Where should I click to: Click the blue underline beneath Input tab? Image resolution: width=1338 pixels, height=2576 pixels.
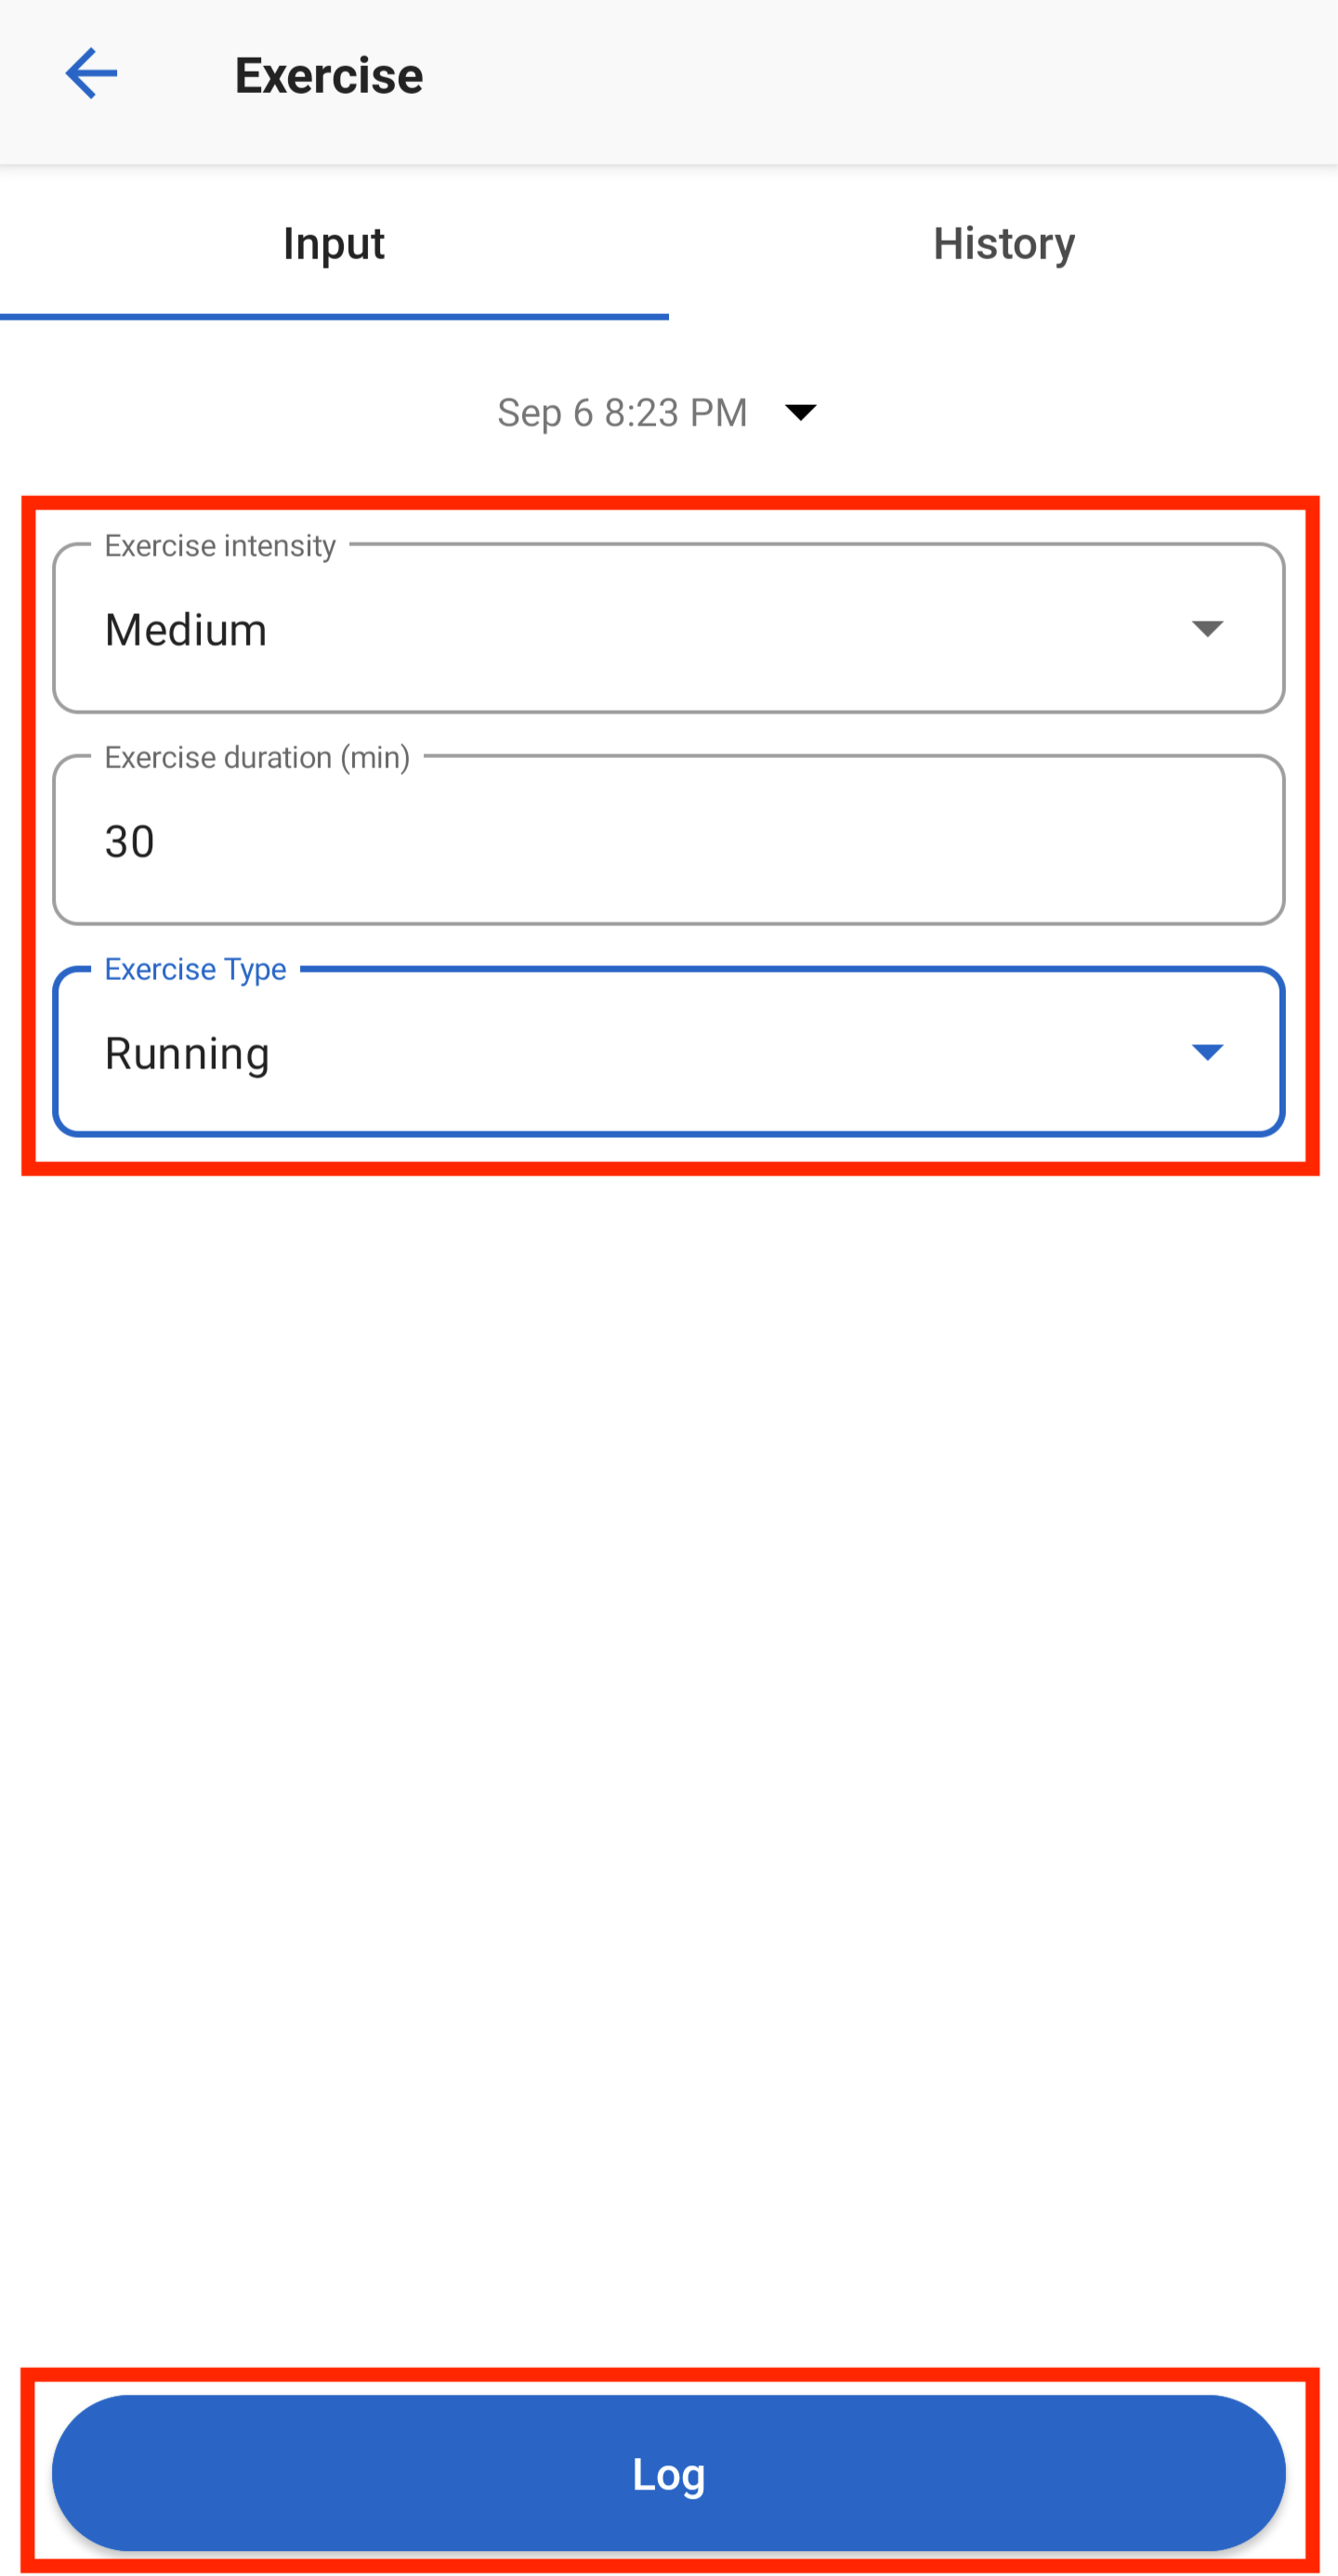coord(334,317)
